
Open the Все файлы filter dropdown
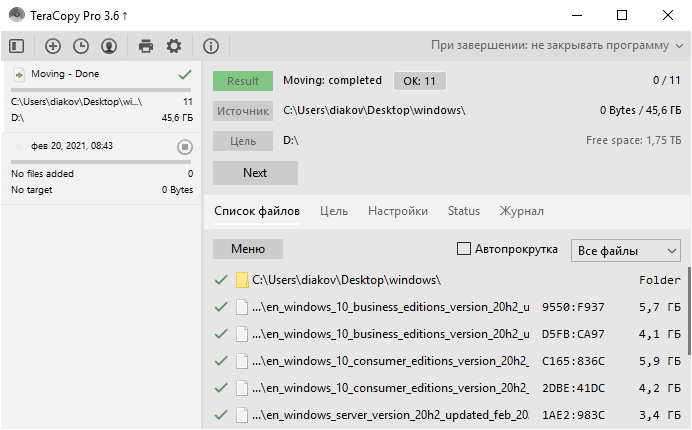(x=625, y=250)
